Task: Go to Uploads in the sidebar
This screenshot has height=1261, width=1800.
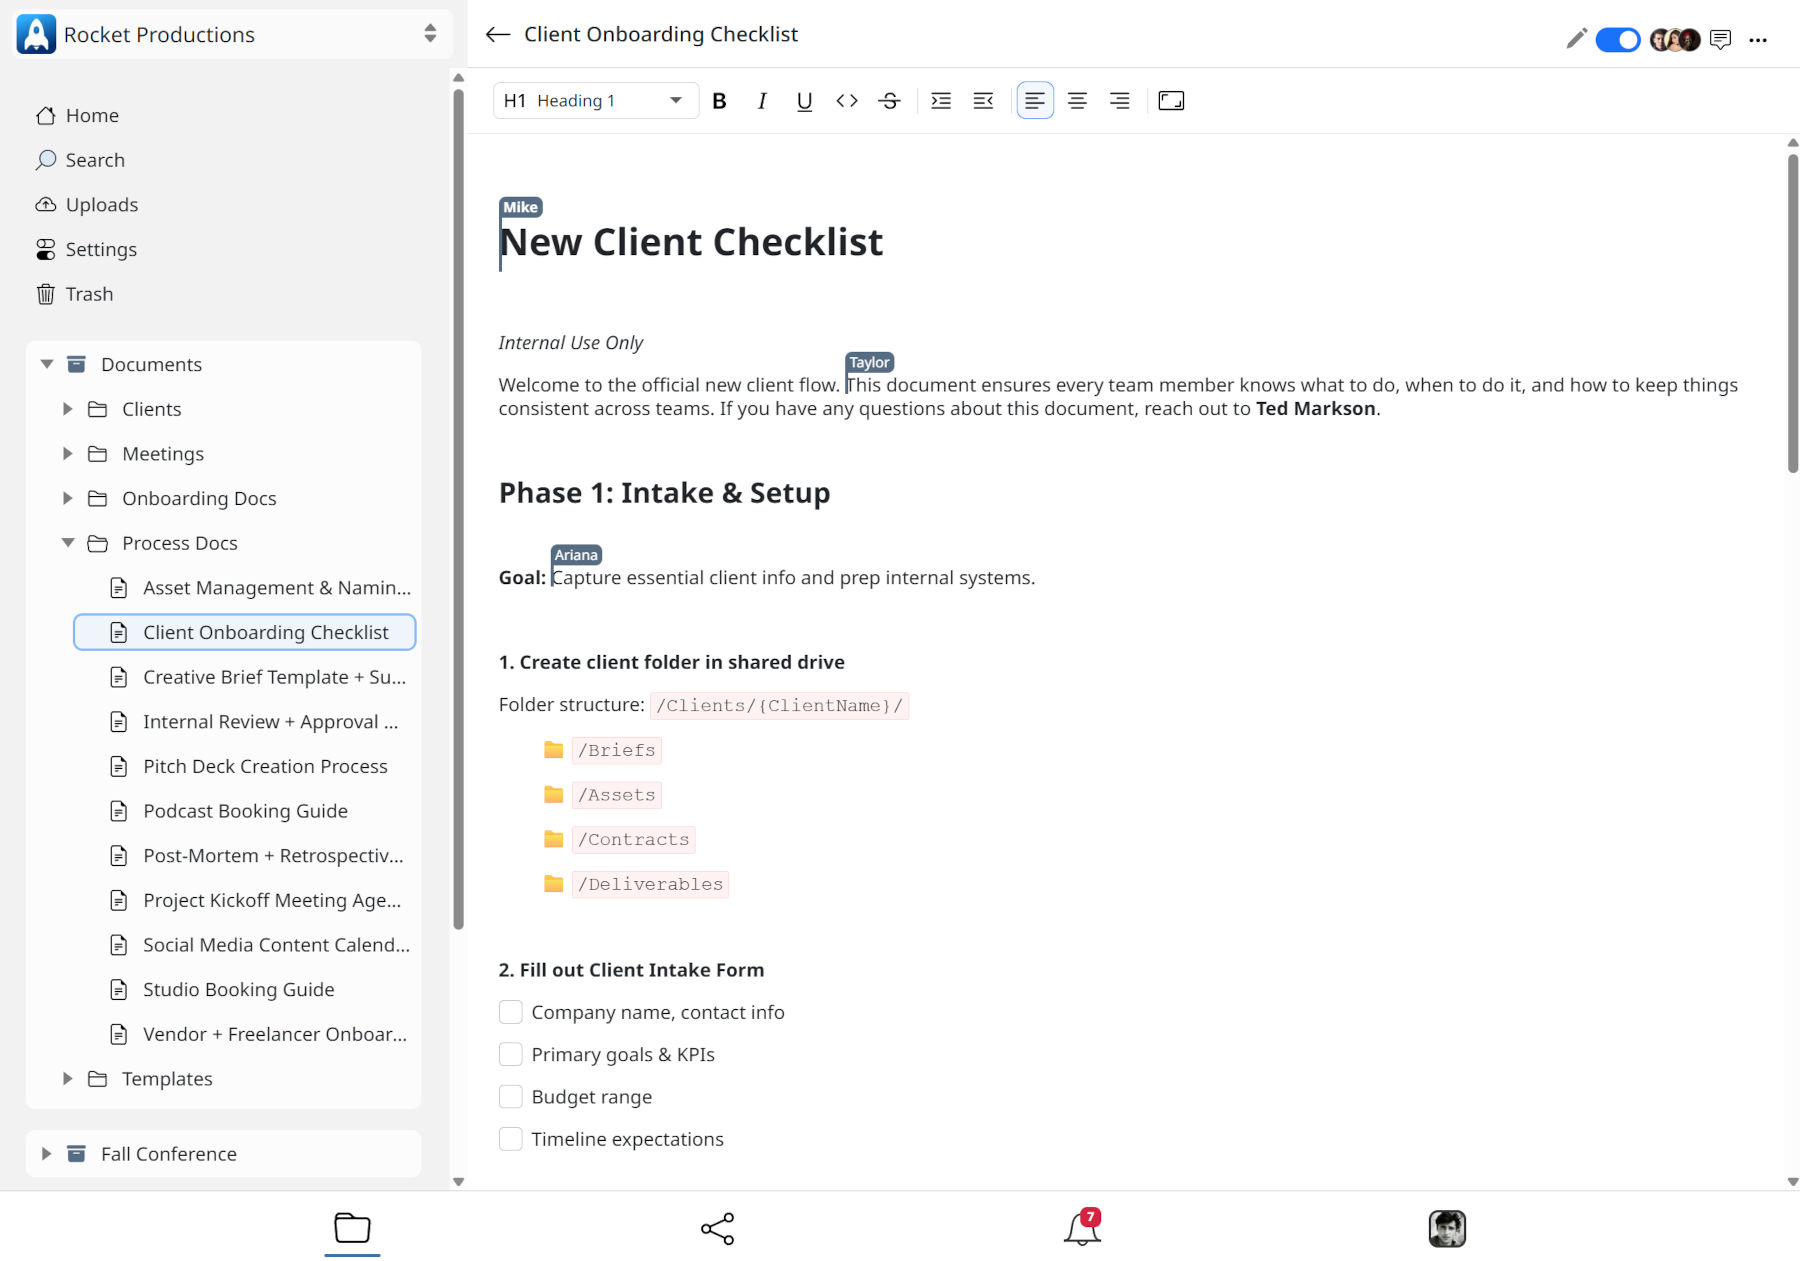Action: [101, 205]
